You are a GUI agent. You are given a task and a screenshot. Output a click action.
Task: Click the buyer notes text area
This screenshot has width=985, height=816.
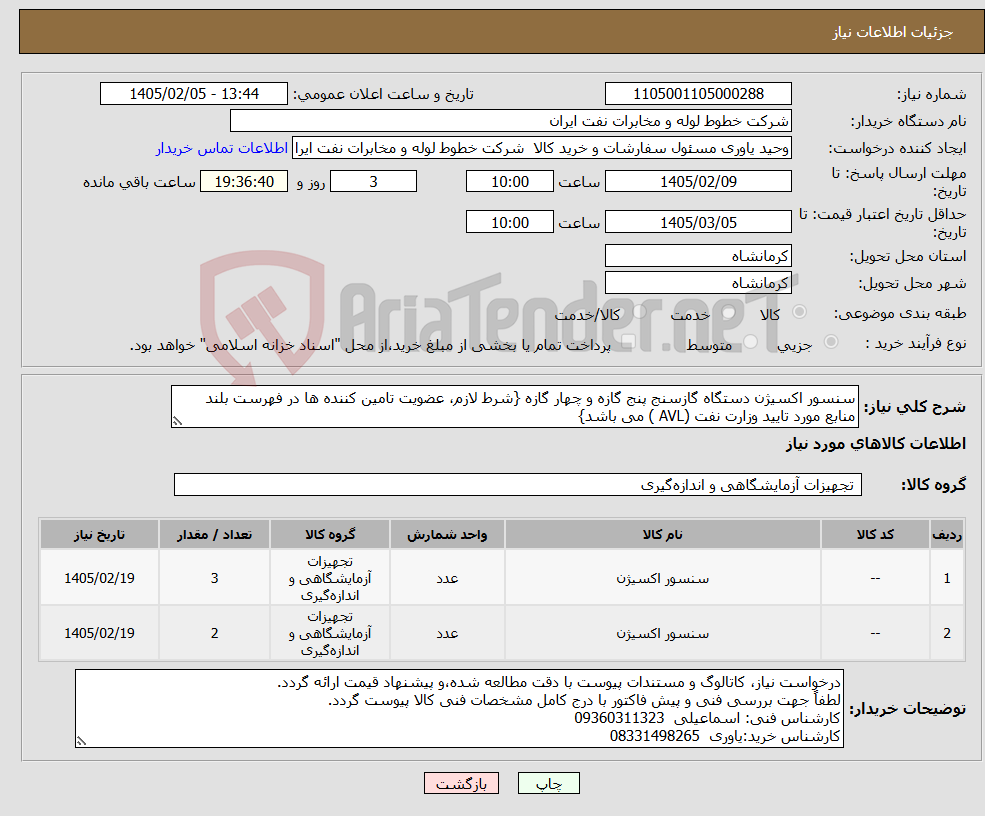pos(459,709)
